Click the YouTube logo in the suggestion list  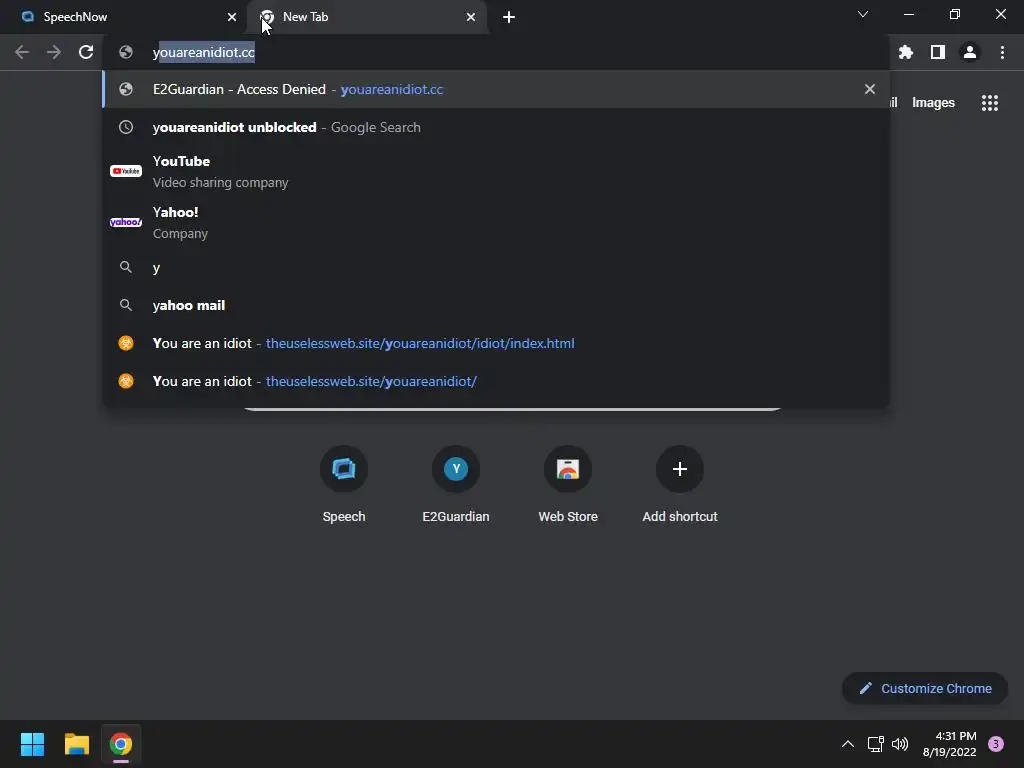click(x=126, y=171)
